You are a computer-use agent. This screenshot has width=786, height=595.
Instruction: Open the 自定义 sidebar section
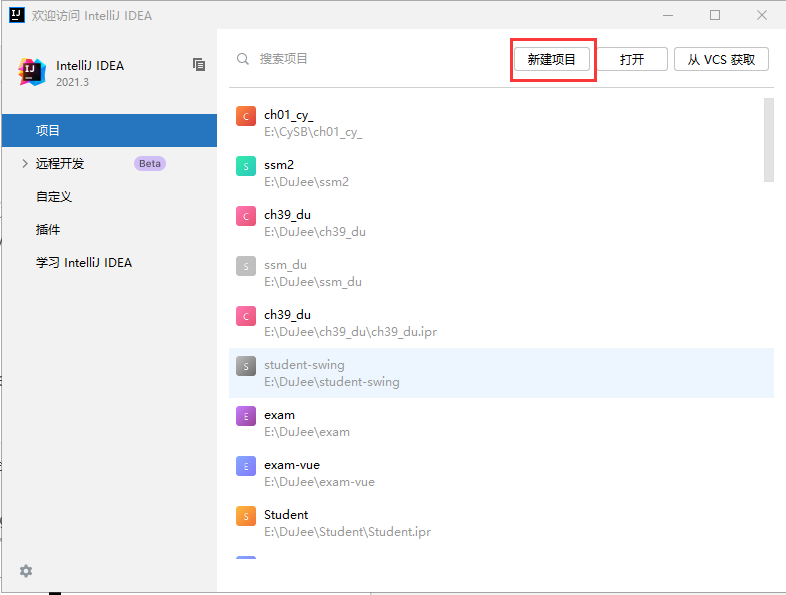coord(54,197)
